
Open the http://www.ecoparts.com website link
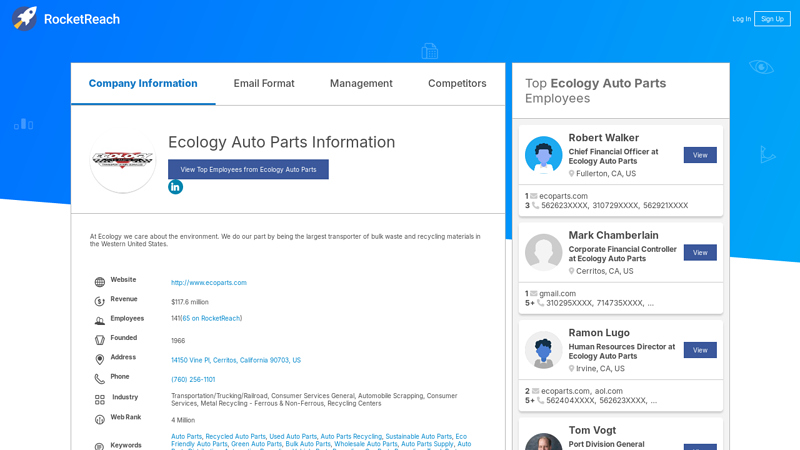click(x=209, y=283)
